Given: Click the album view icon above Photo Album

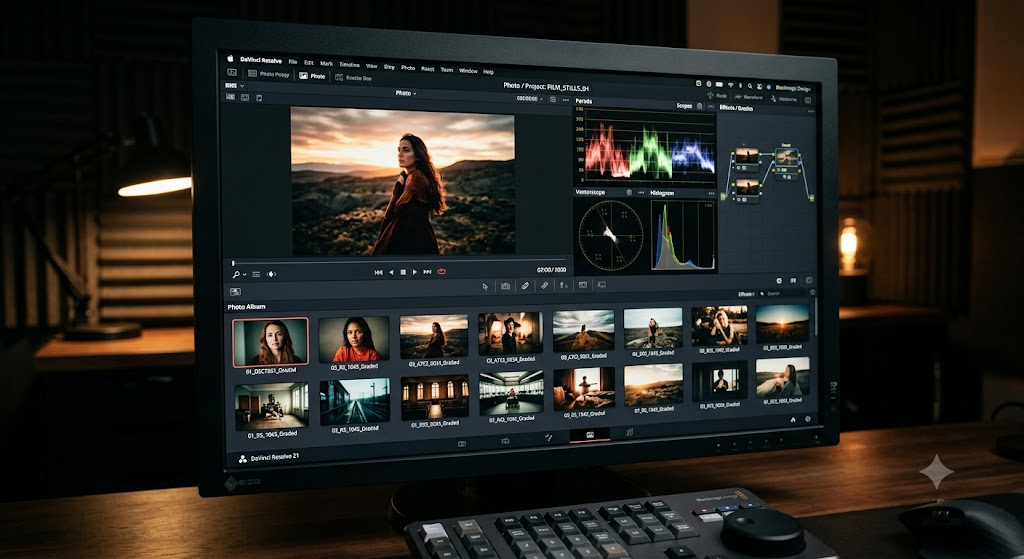Looking at the screenshot, I should pyautogui.click(x=236, y=292).
